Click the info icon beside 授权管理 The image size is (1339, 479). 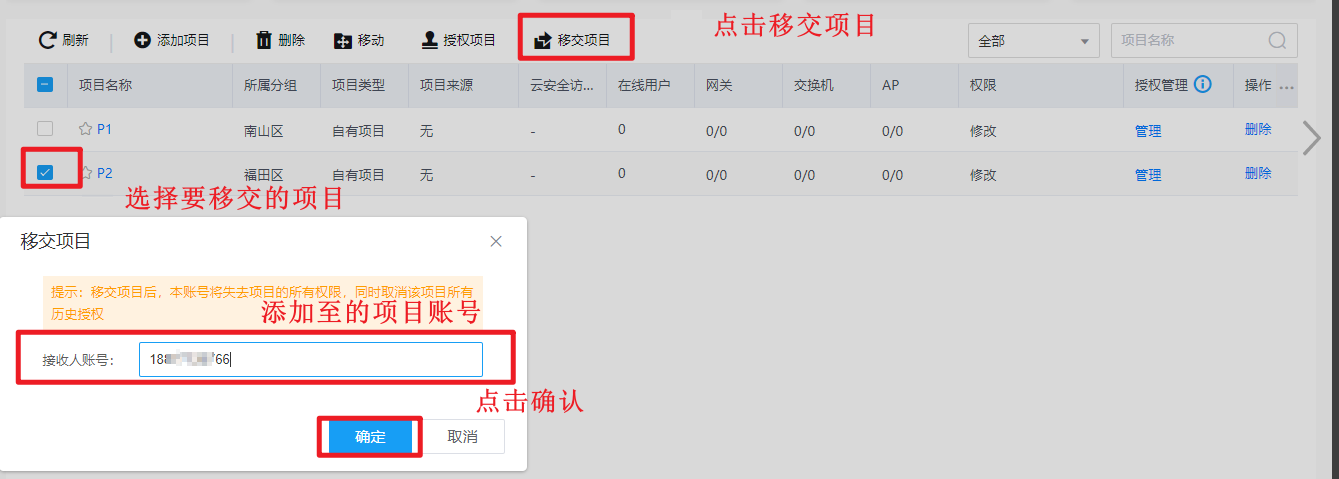tap(1203, 85)
